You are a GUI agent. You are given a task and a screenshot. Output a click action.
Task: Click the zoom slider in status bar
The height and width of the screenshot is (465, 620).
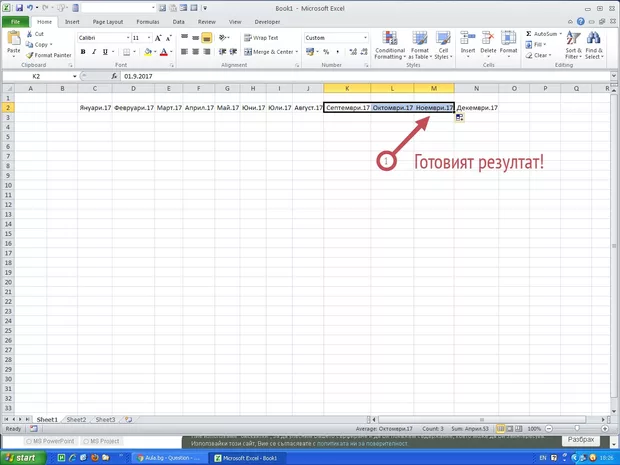tap(574, 428)
